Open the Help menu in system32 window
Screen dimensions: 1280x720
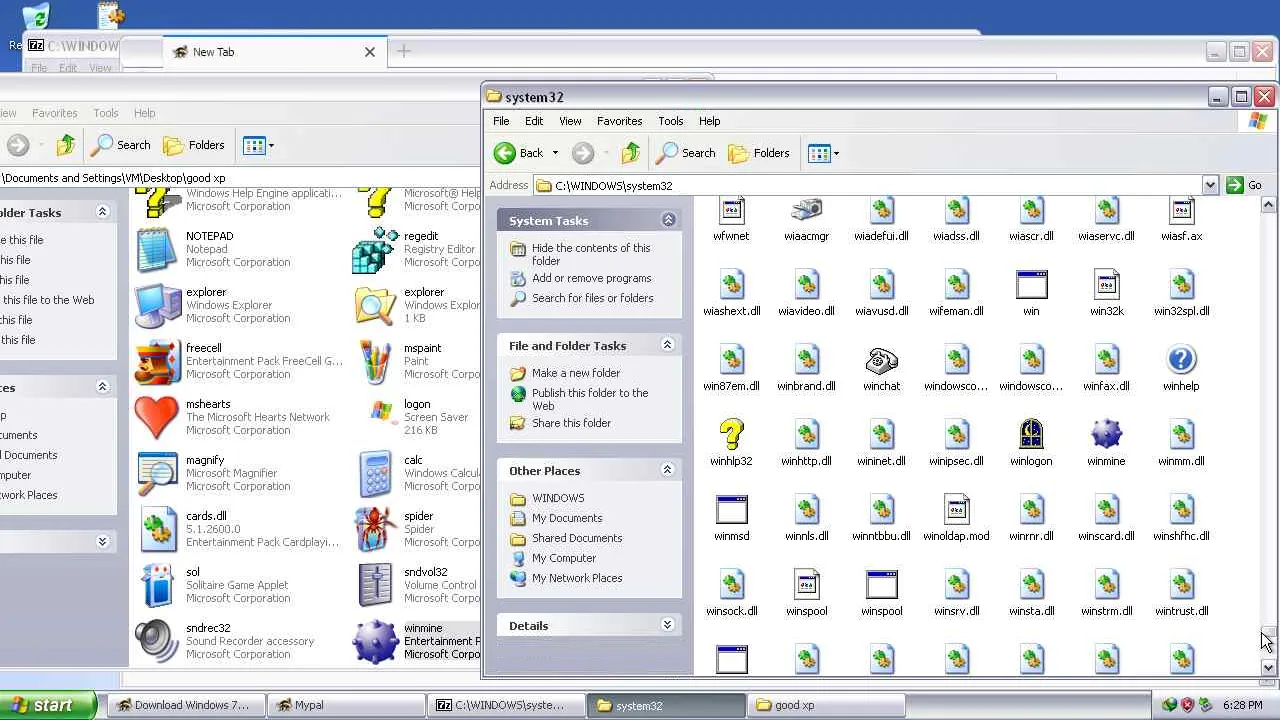[x=709, y=121]
